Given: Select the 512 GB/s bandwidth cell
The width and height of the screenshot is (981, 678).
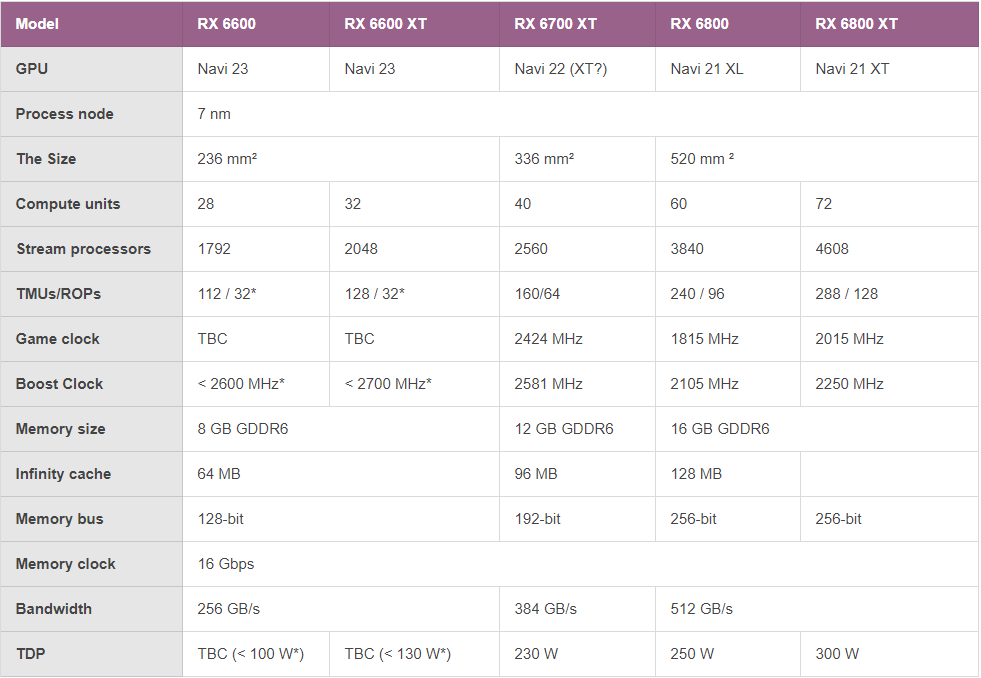Looking at the screenshot, I should (x=702, y=609).
